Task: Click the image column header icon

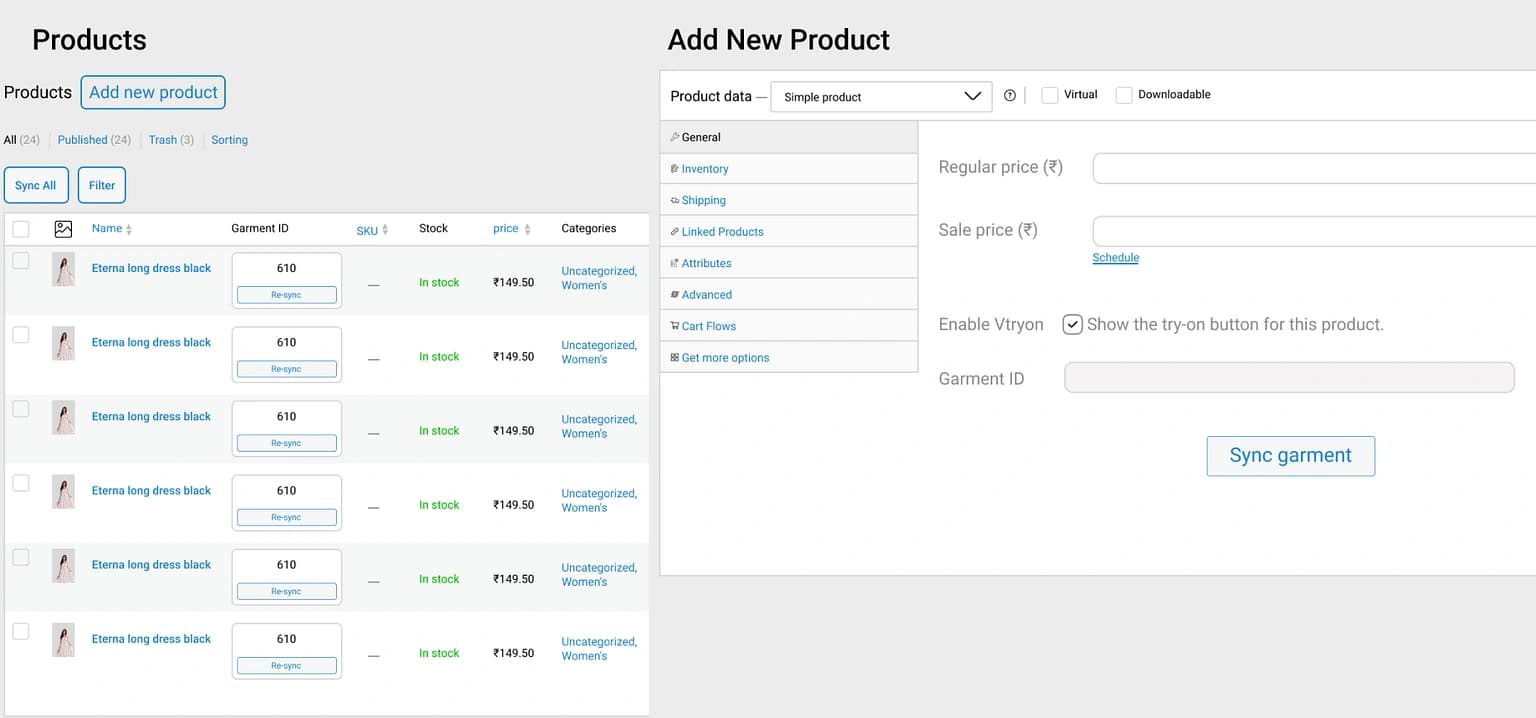Action: click(63, 229)
